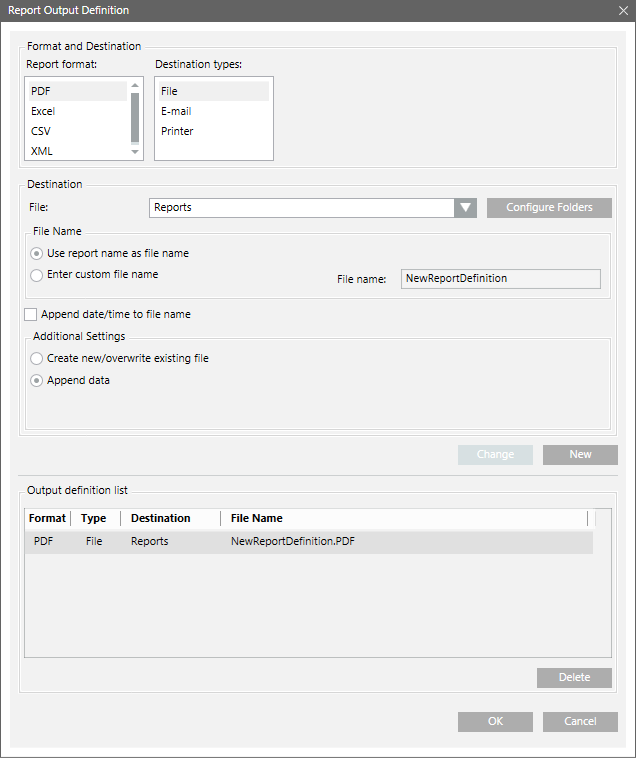Select the NewReportDefinition.PDF list row
The width and height of the screenshot is (636, 758).
coord(308,541)
